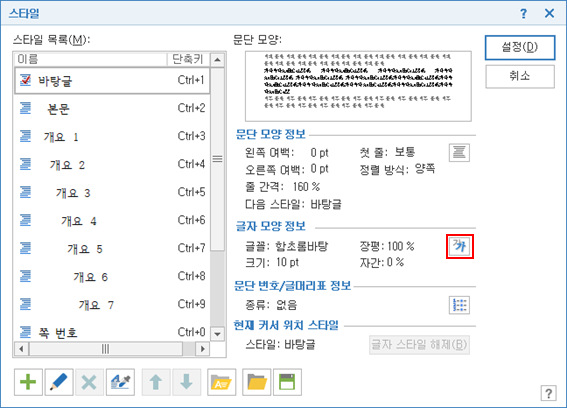Open the character shape 가 icon
This screenshot has height=408, width=567.
pos(460,246)
